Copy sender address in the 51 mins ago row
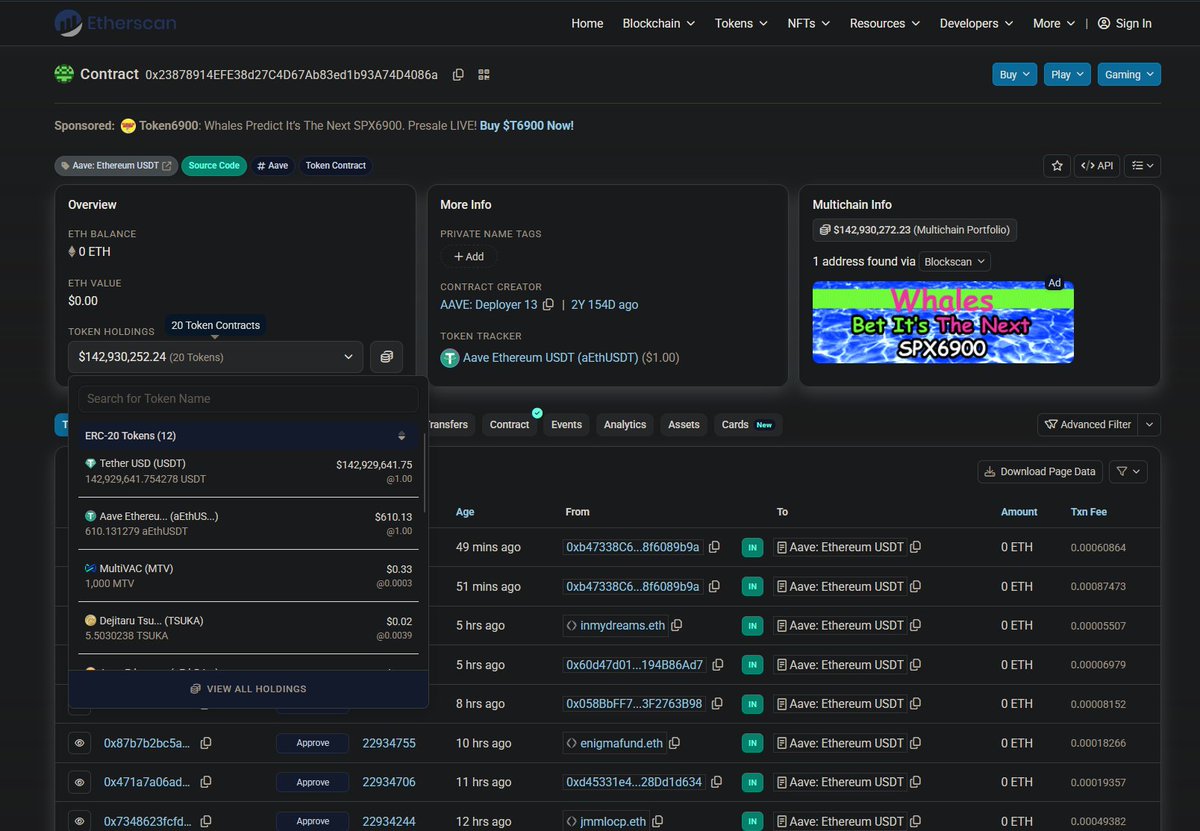The height and width of the screenshot is (831, 1200). [714, 587]
